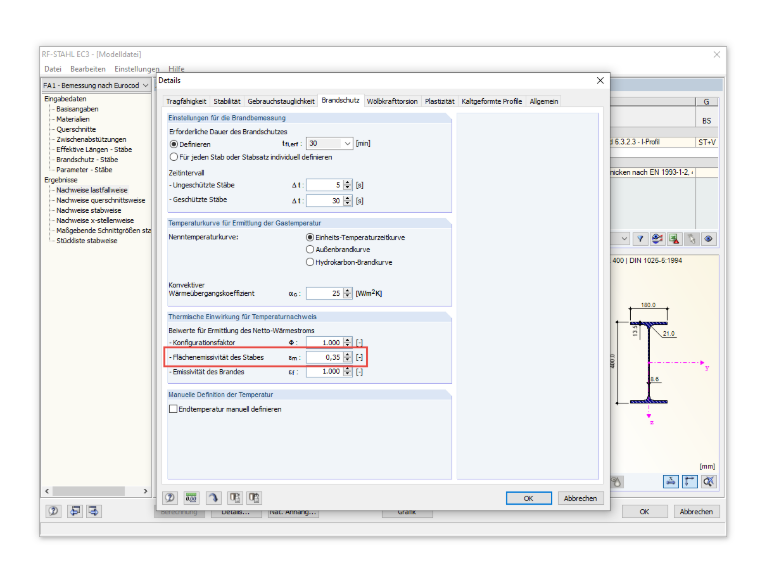Switch to the Plastizität tab
Viewport: 760px width, 570px height.
click(x=439, y=101)
